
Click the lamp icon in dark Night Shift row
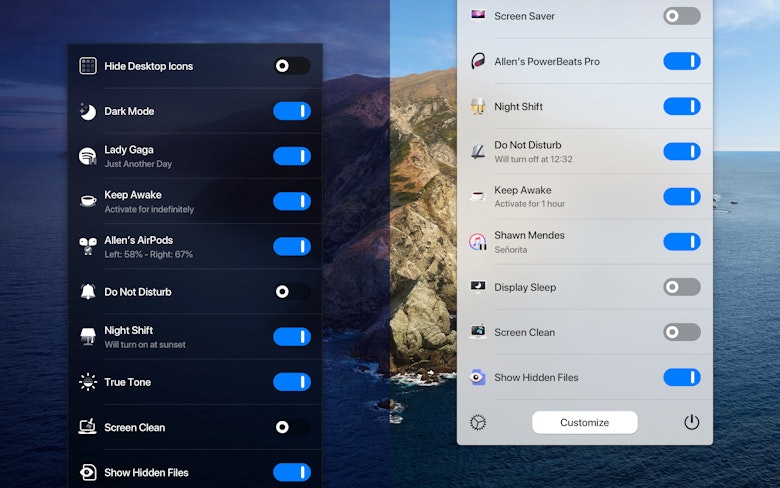[x=88, y=336]
